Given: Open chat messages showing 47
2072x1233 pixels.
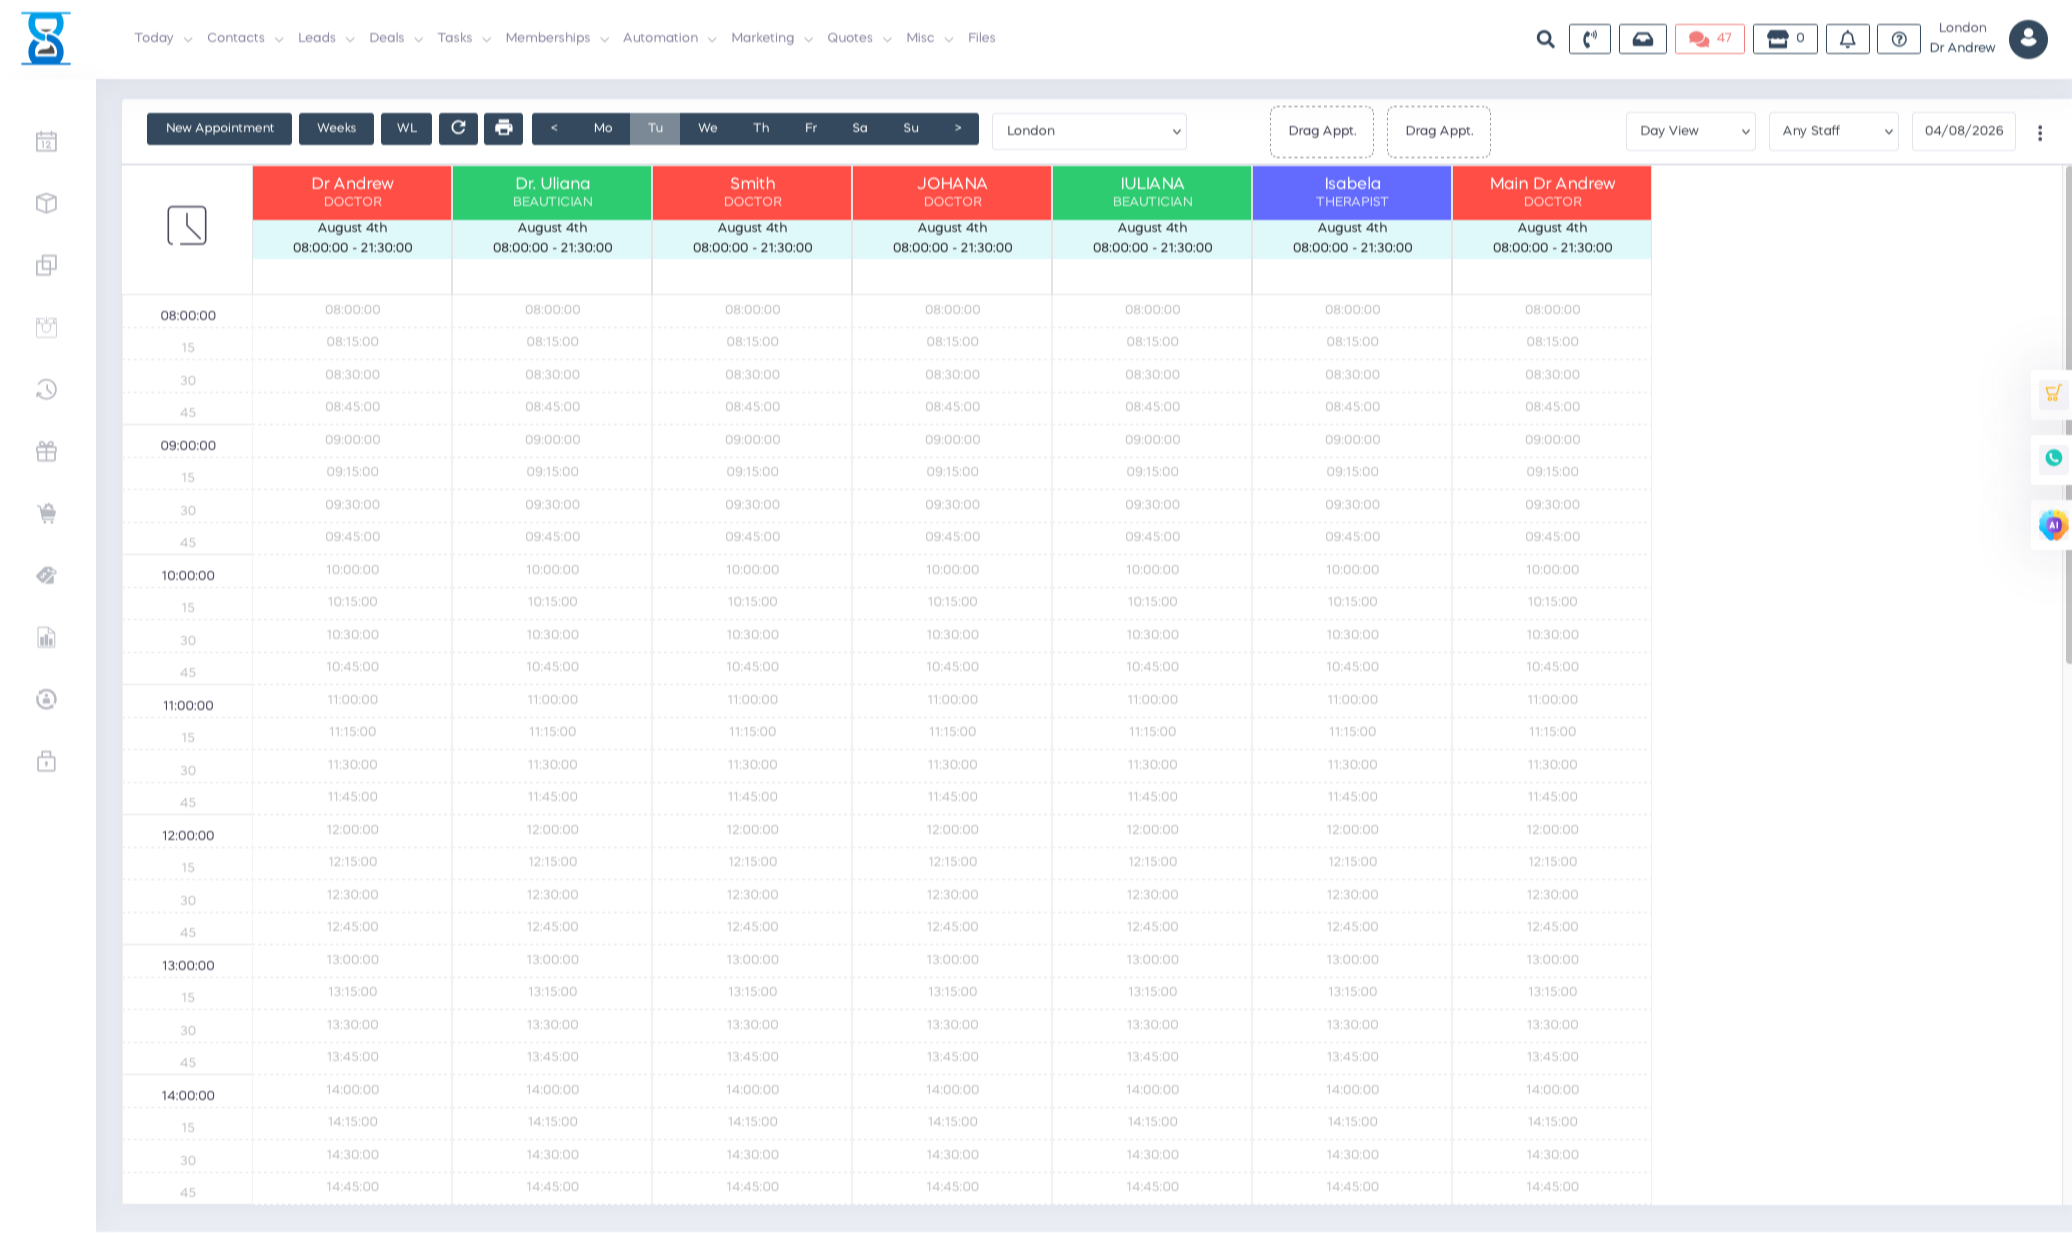Looking at the screenshot, I should [1710, 39].
